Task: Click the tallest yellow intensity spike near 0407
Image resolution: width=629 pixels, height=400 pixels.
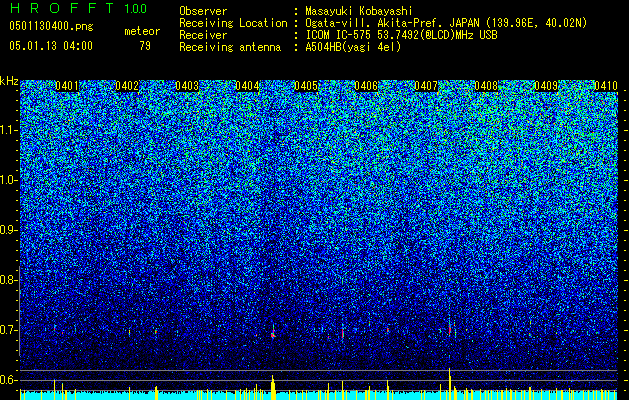Action: (x=450, y=384)
